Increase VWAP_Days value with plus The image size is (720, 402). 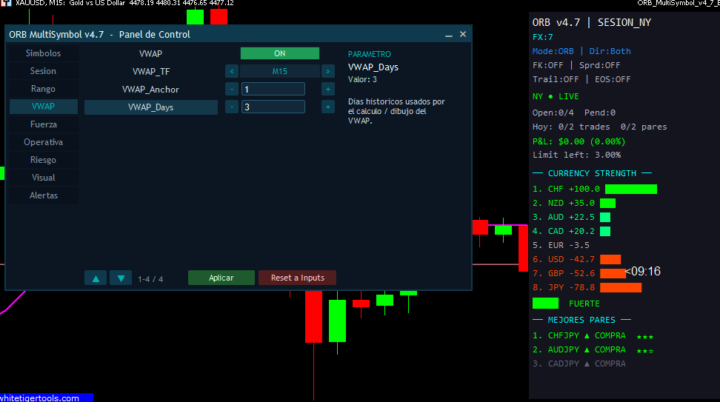[328, 107]
